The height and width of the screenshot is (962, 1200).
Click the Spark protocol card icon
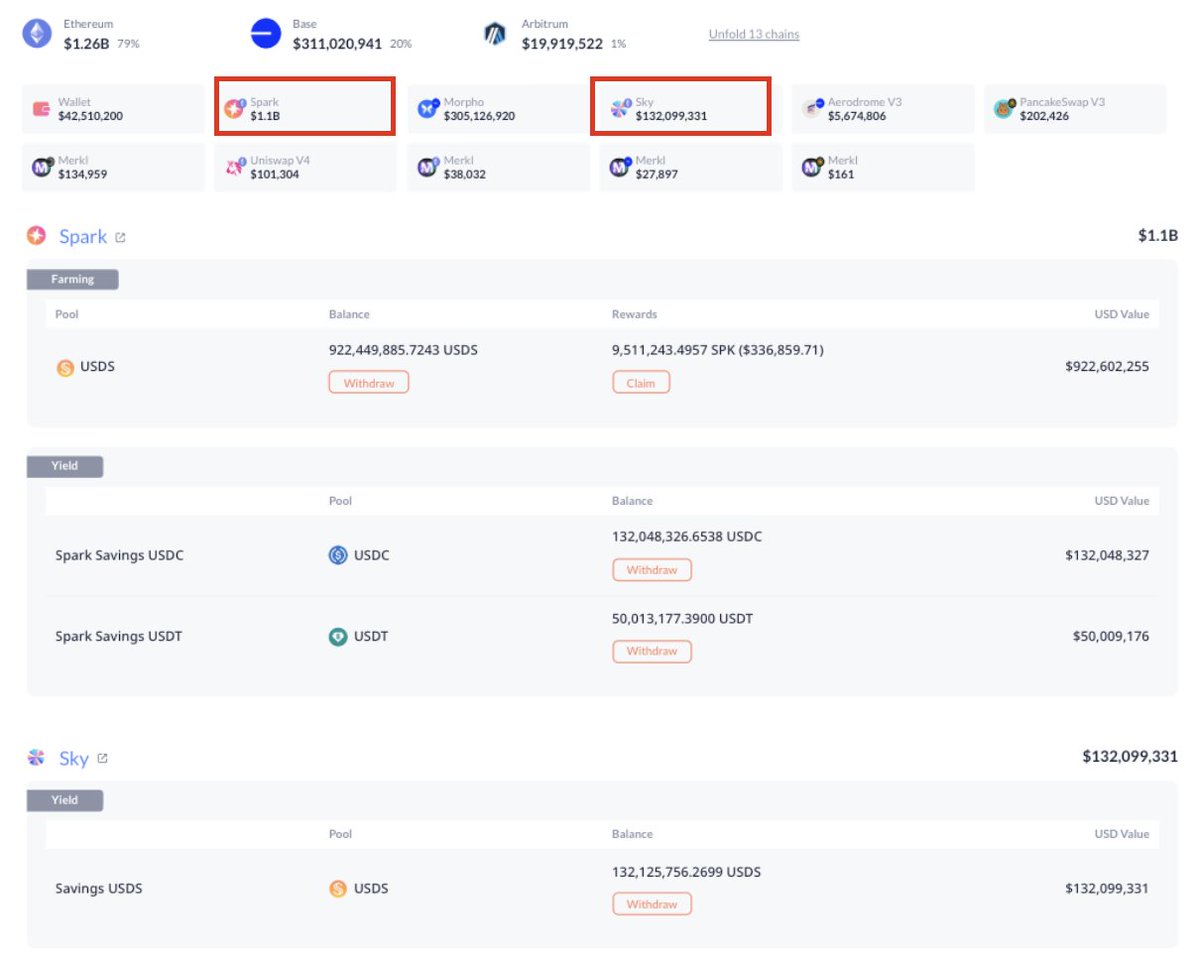[x=234, y=109]
